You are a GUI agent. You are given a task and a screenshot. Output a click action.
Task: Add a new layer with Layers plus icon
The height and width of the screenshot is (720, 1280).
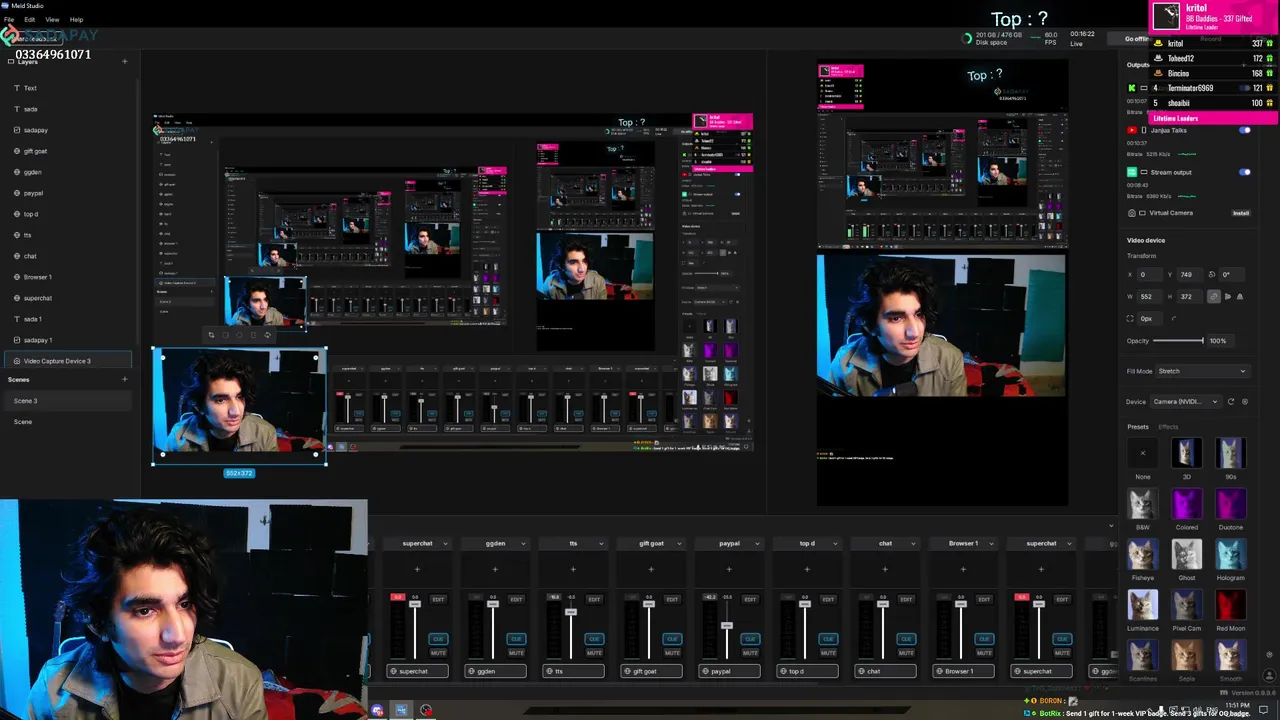click(125, 62)
